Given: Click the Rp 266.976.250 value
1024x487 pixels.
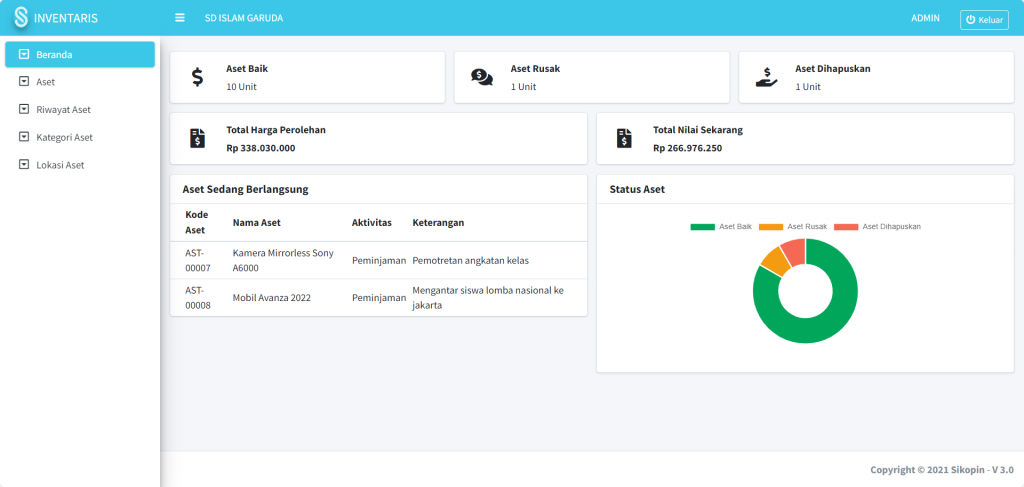Looking at the screenshot, I should point(687,148).
